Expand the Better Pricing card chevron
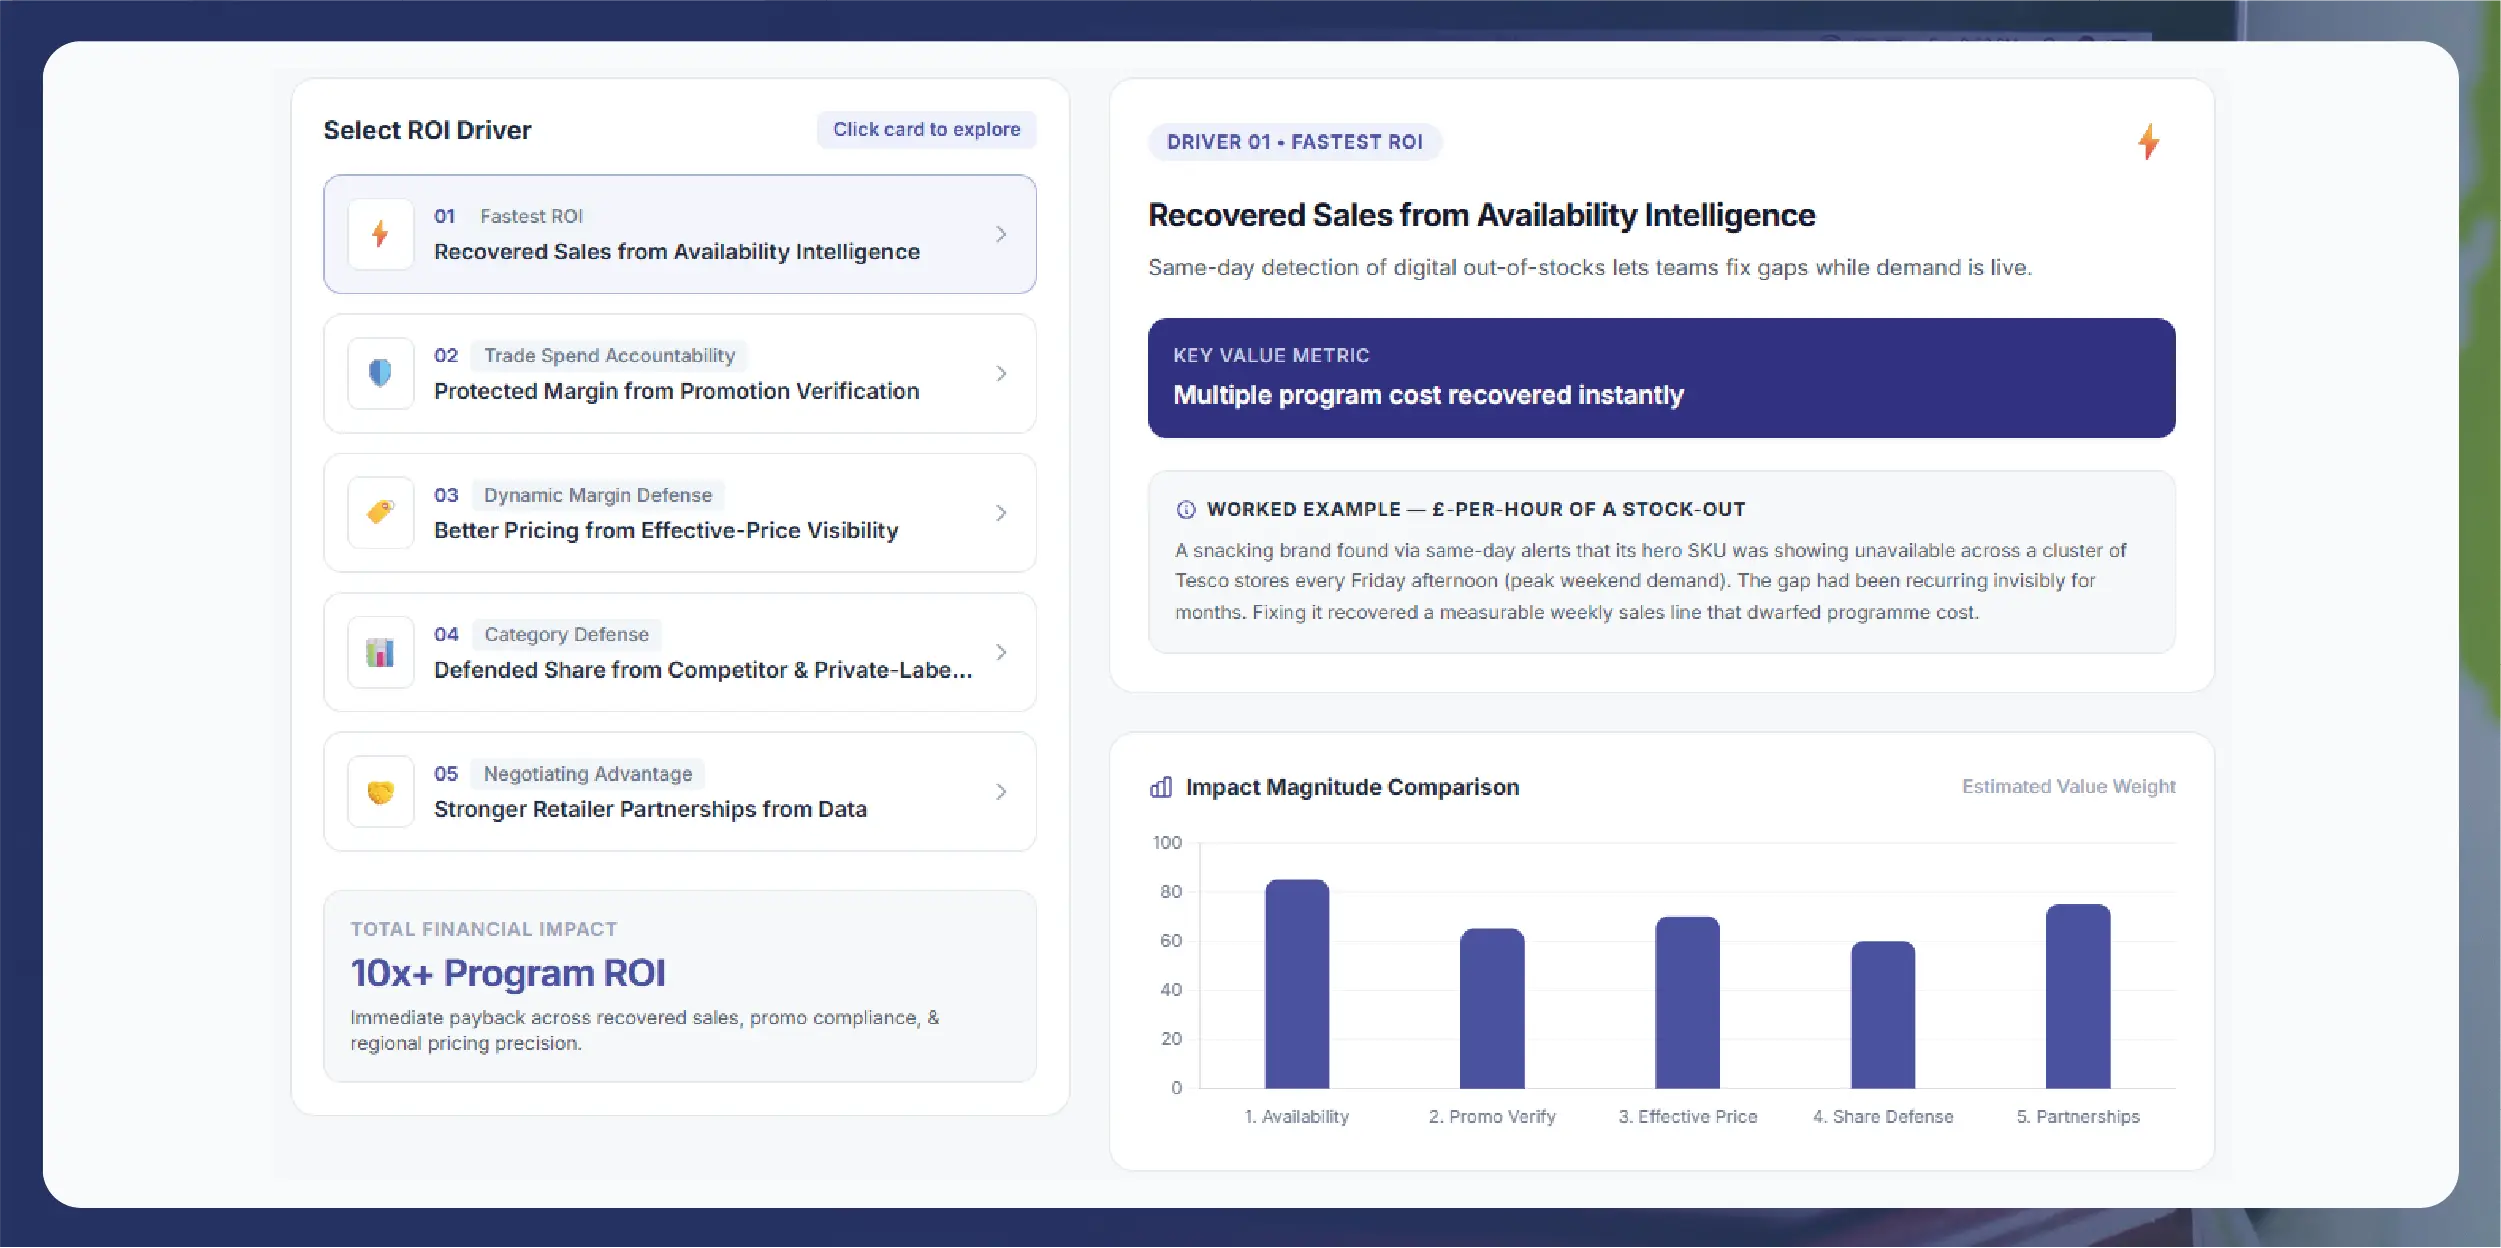The height and width of the screenshot is (1248, 2501). point(1001,513)
